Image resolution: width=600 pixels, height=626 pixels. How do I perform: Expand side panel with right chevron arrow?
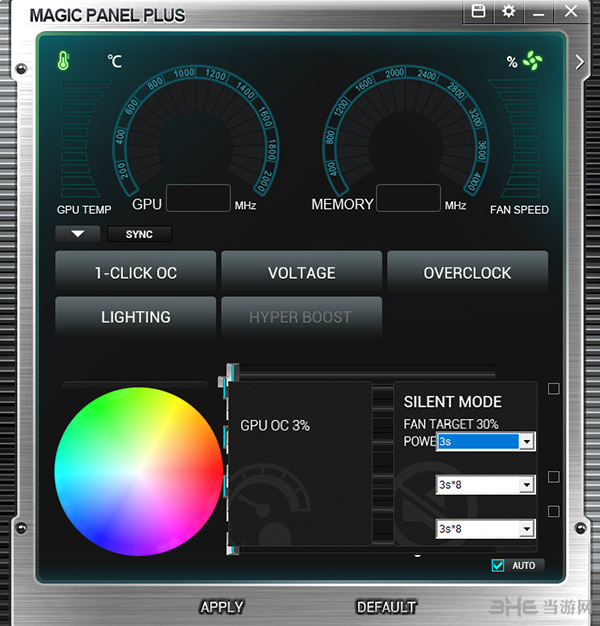[x=580, y=62]
